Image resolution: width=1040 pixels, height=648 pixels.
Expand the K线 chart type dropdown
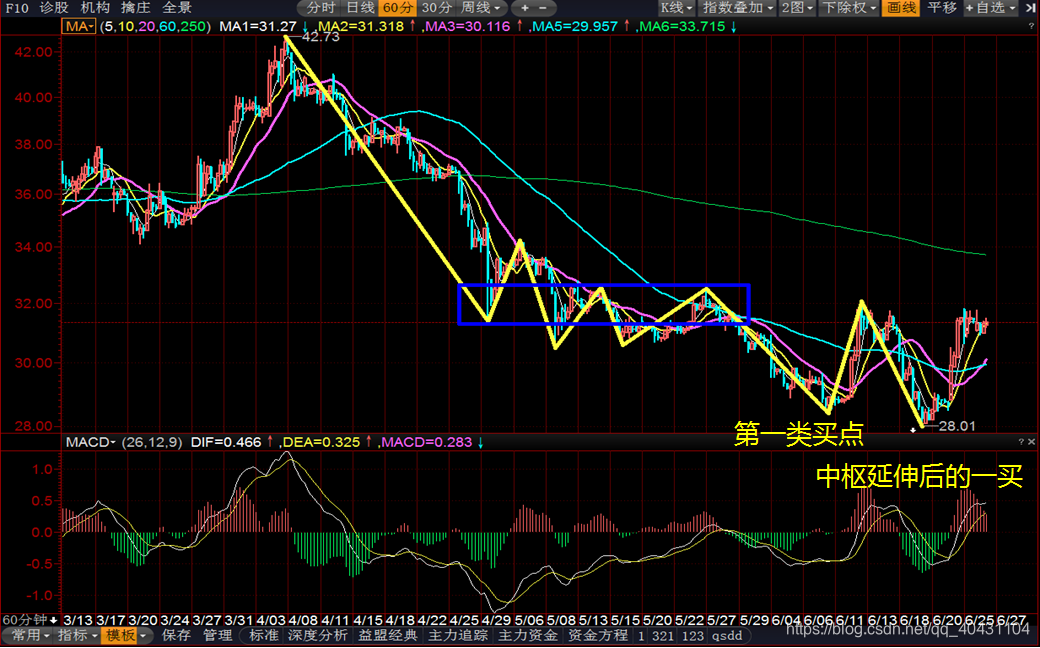[677, 8]
